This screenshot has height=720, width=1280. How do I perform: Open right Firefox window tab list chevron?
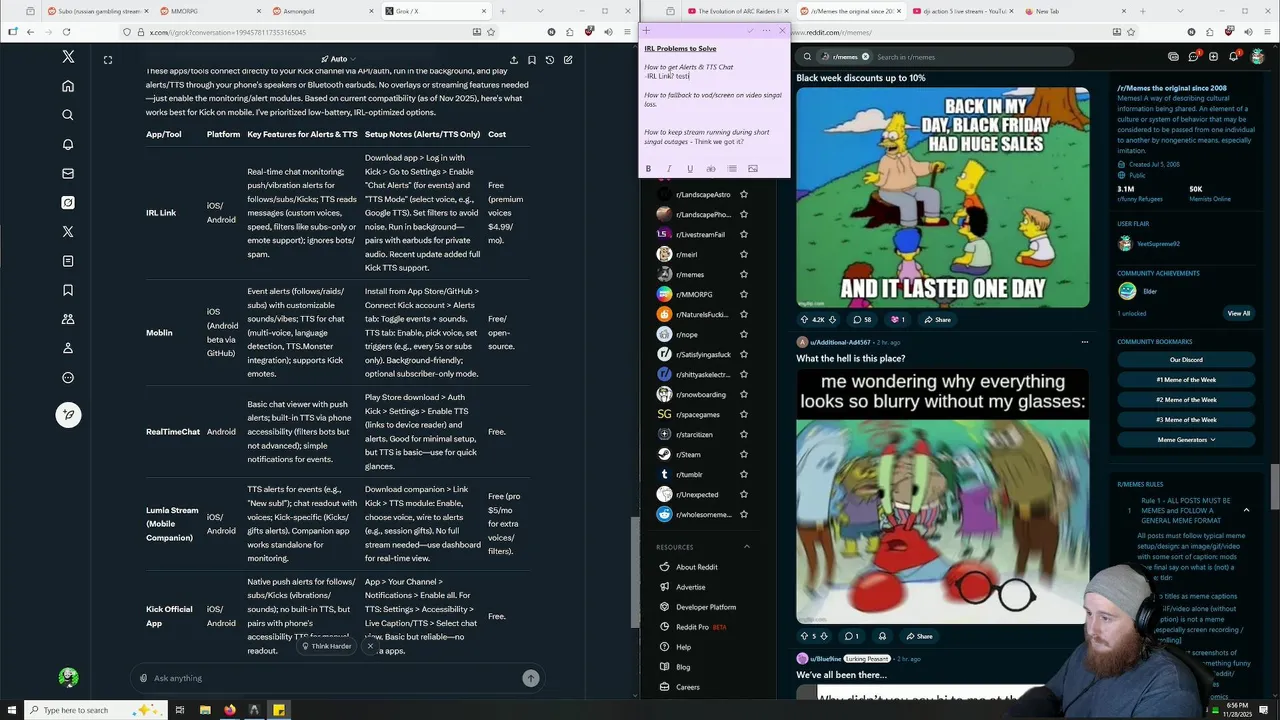(1182, 11)
